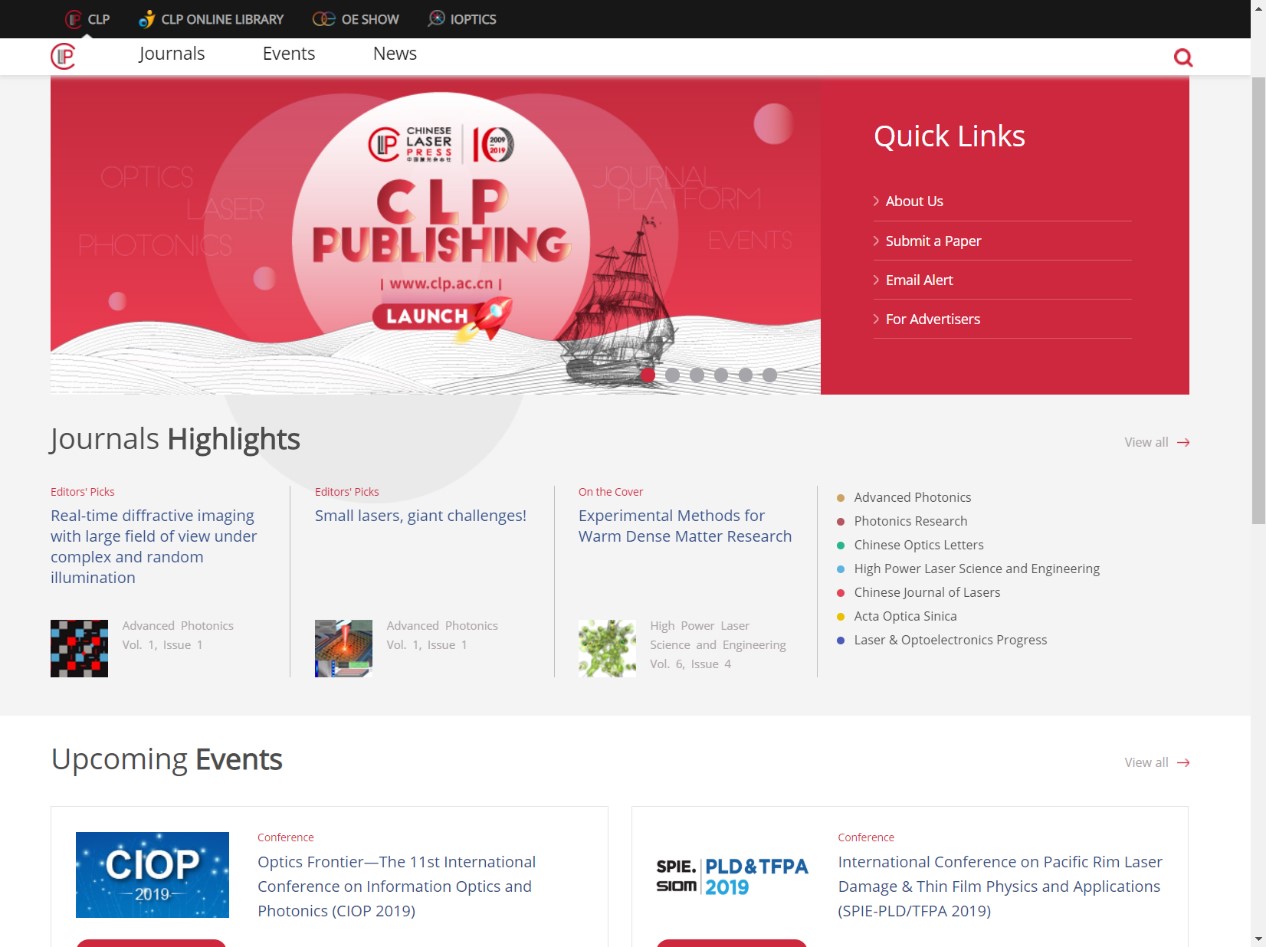
Task: Click View all arrow for Upcoming Events
Action: point(1183,762)
